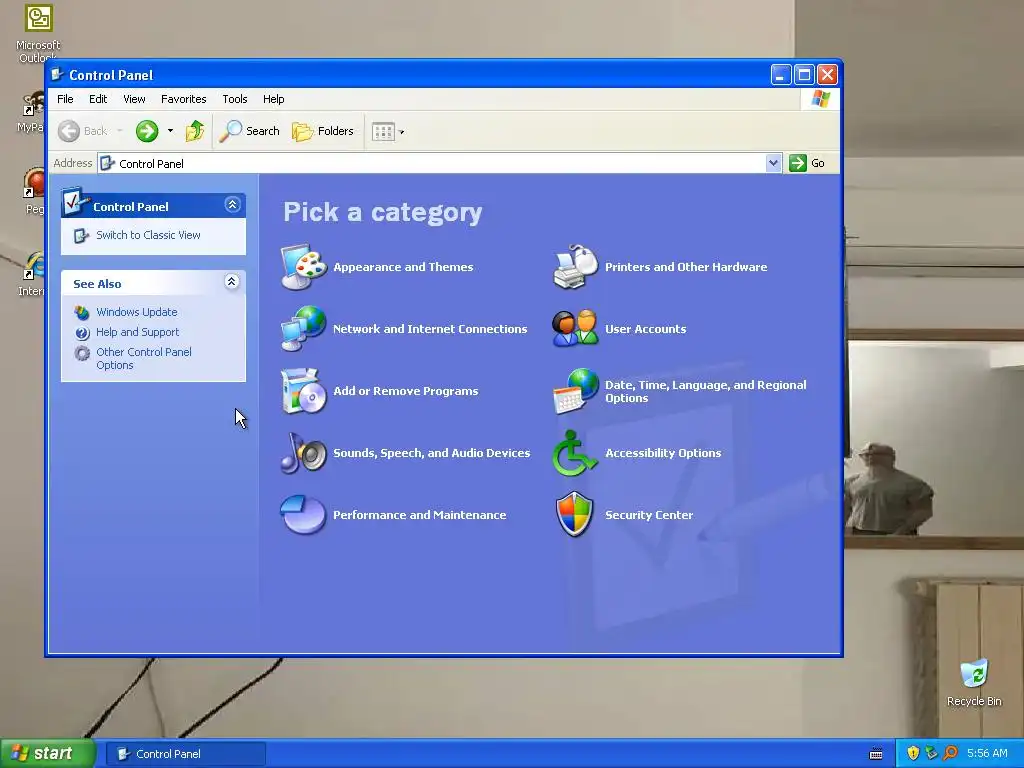Viewport: 1024px width, 768px height.
Task: Click the Back arrow toolbar button
Action: pyautogui.click(x=82, y=131)
